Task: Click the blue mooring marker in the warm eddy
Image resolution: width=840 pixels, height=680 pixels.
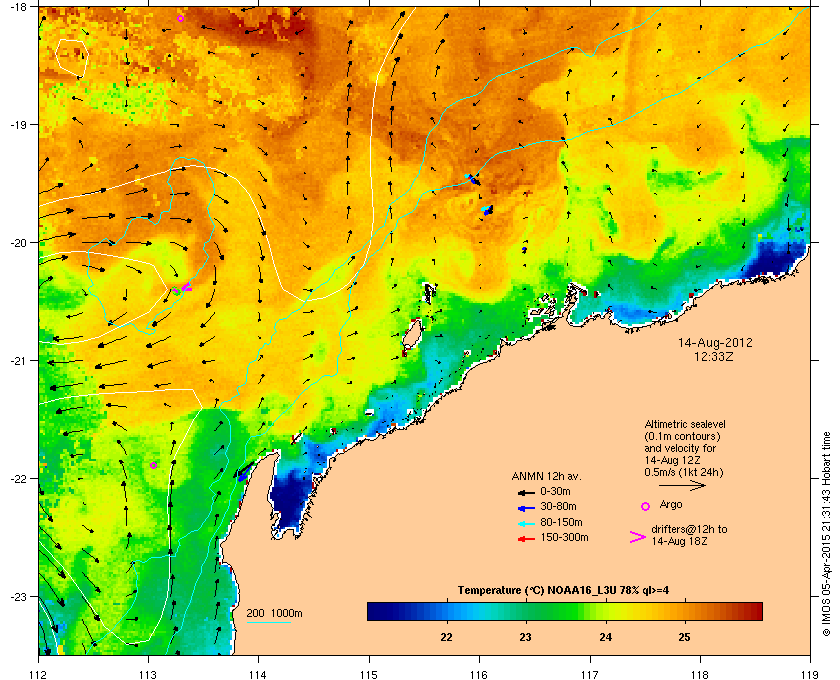Action: (488, 210)
